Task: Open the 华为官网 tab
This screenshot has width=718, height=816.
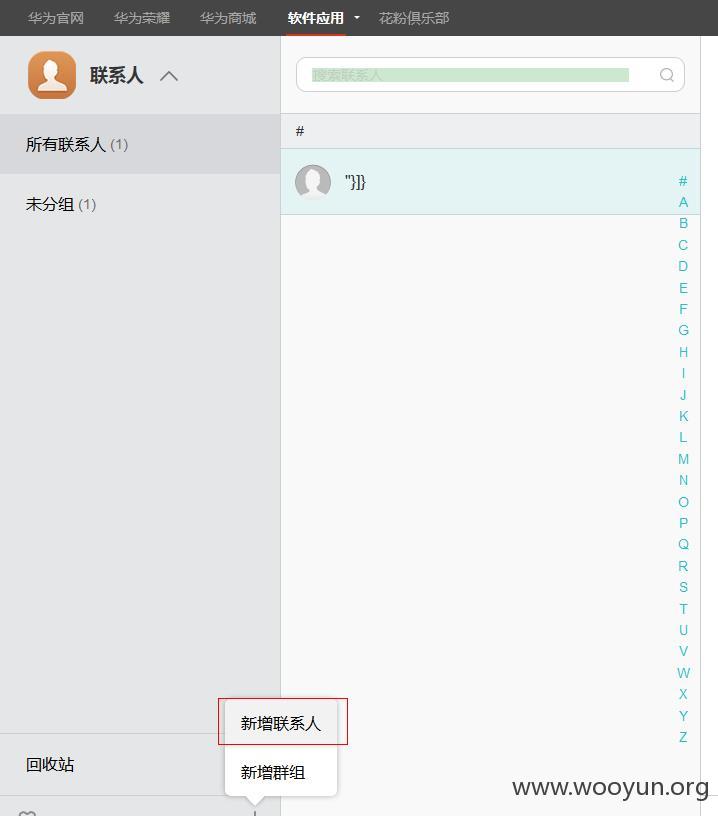Action: pos(56,18)
